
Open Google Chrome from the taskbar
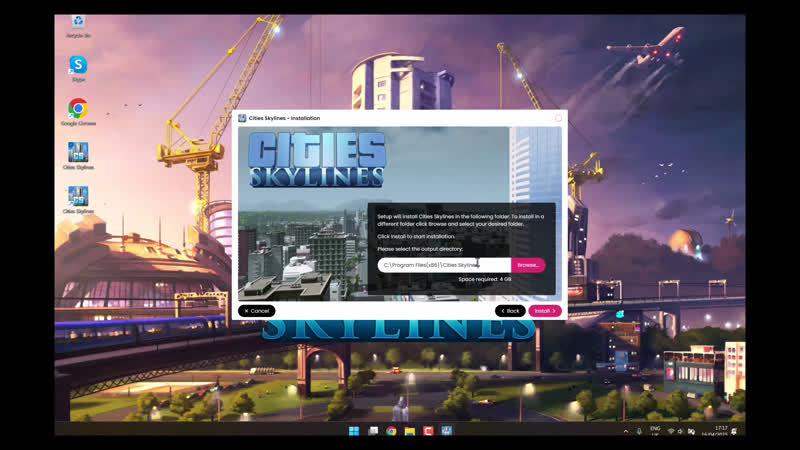click(x=391, y=431)
